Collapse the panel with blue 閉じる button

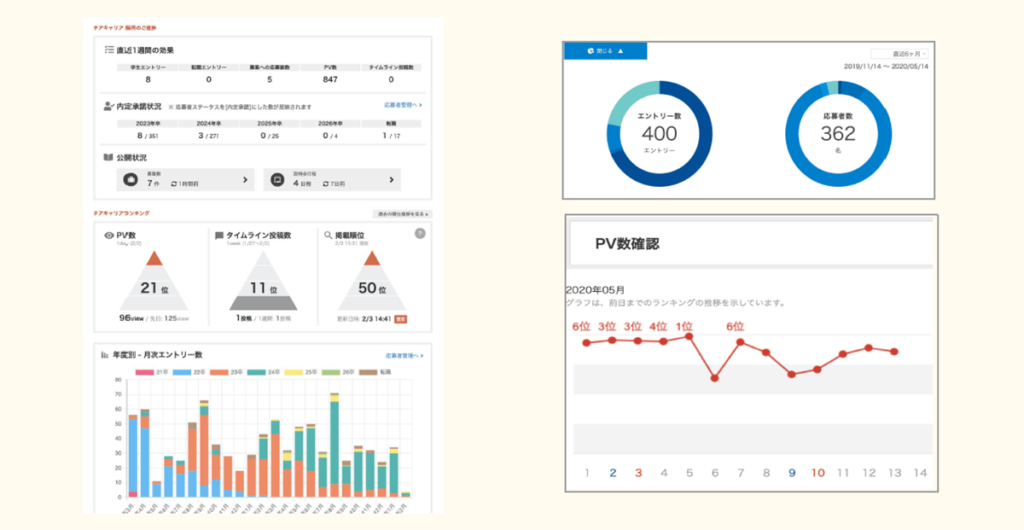point(605,51)
